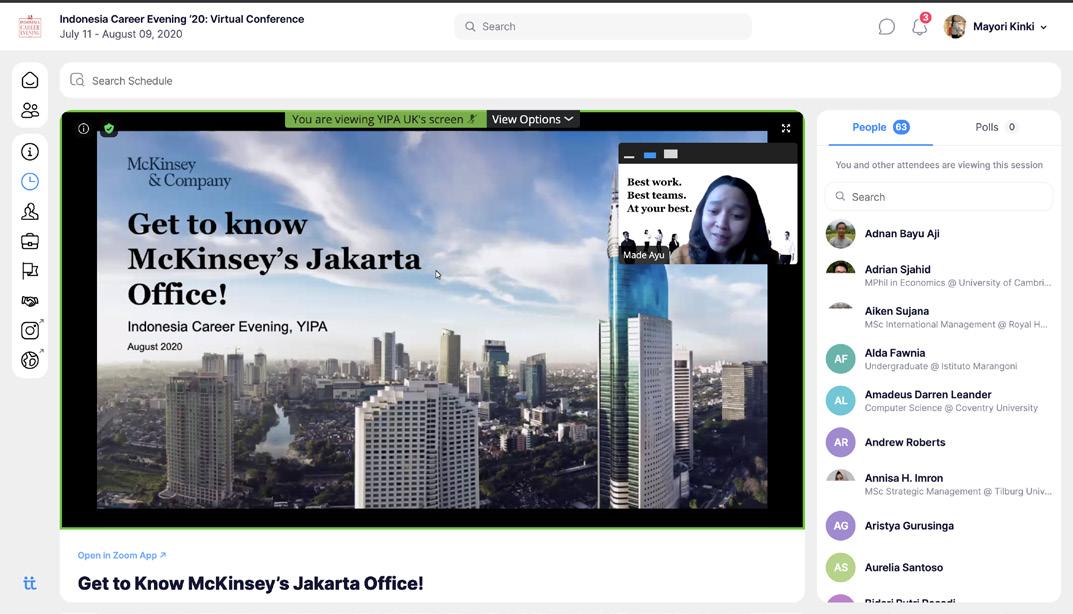Switch to the Polls tab

pyautogui.click(x=995, y=127)
